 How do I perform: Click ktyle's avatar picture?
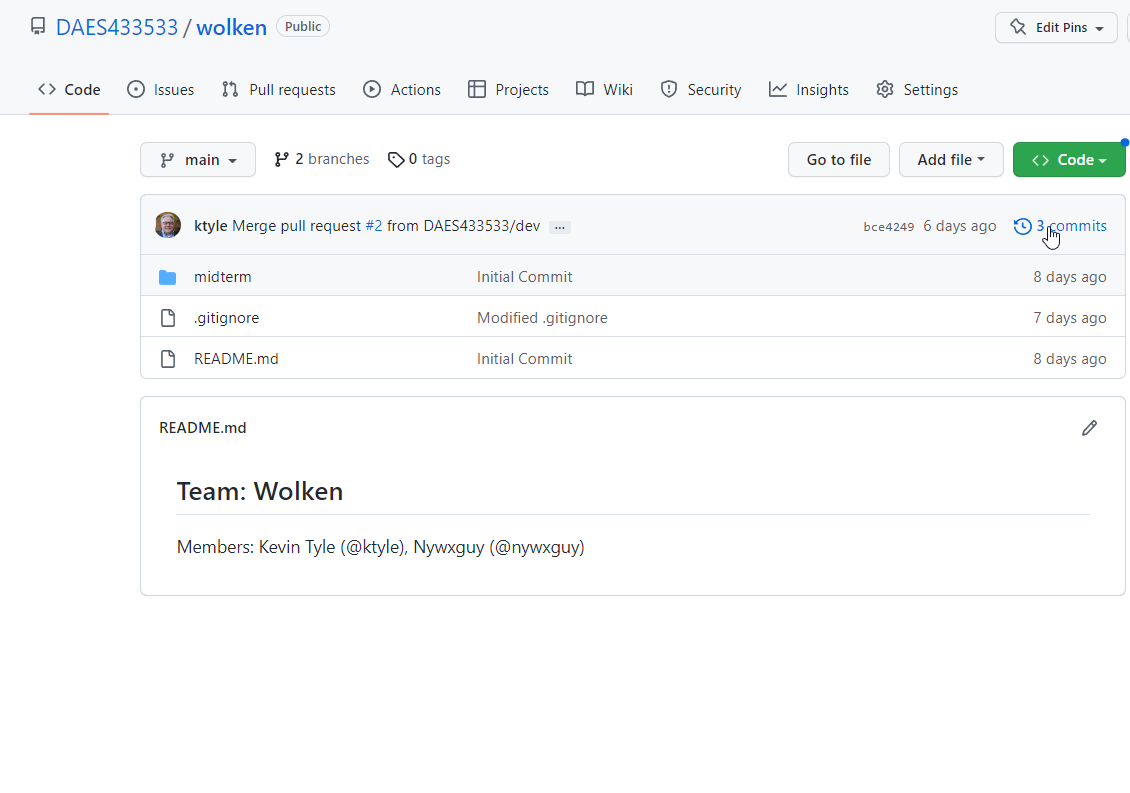point(168,226)
